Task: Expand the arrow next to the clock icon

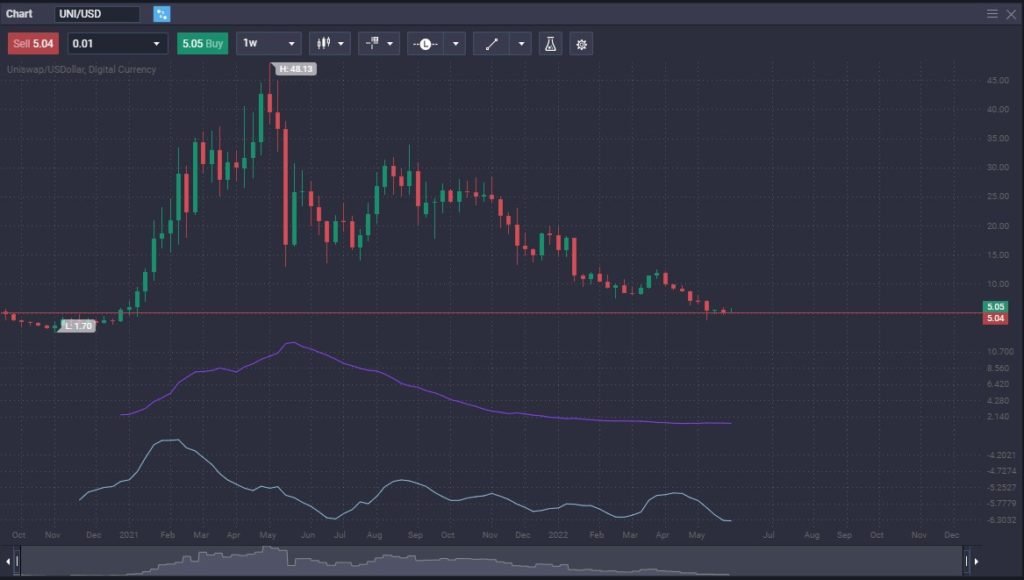Action: 456,44
